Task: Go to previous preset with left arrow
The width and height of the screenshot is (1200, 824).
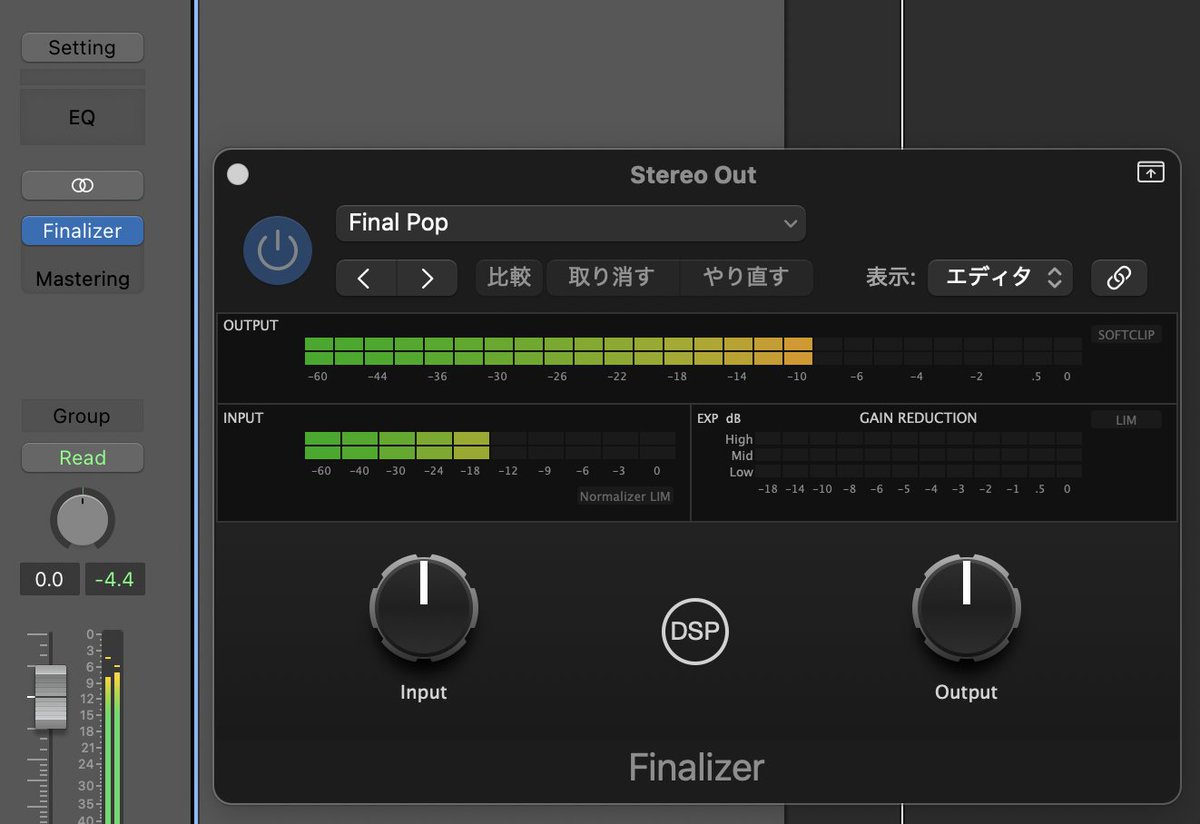Action: click(366, 278)
